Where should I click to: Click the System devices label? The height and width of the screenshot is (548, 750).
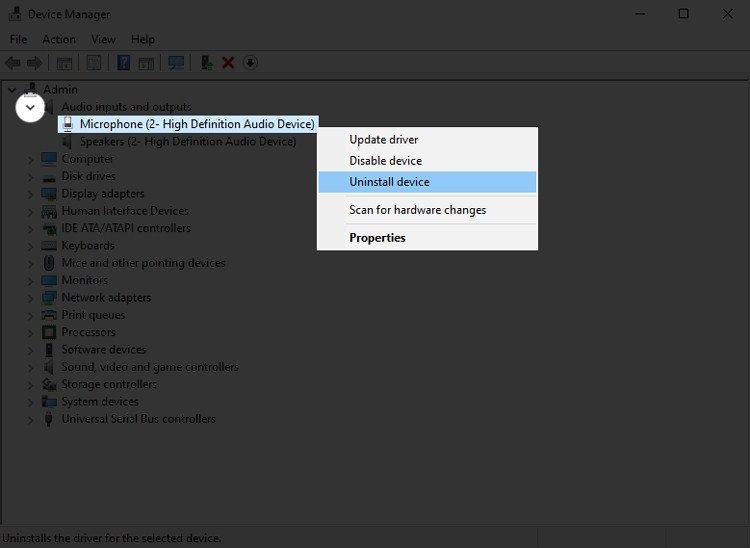(x=100, y=402)
